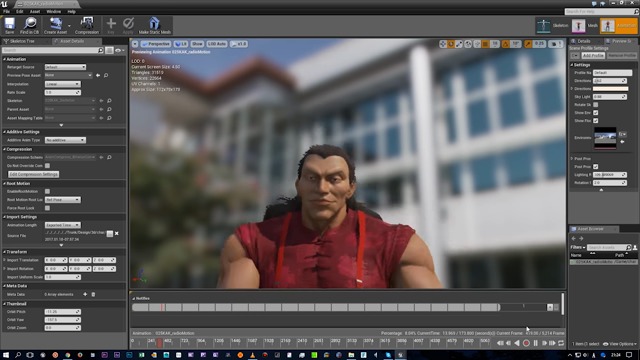Click the Save toolbar icon
The image size is (640, 360).
point(9,25)
